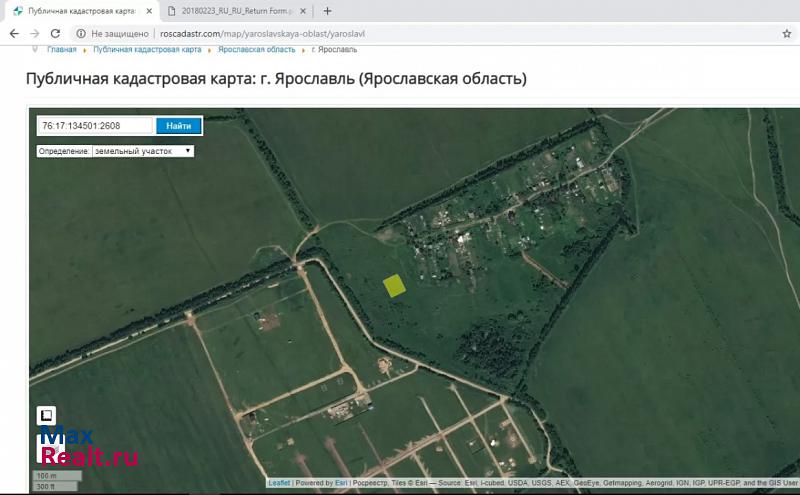Open a new browser tab
The image size is (800, 495).
pyautogui.click(x=327, y=11)
